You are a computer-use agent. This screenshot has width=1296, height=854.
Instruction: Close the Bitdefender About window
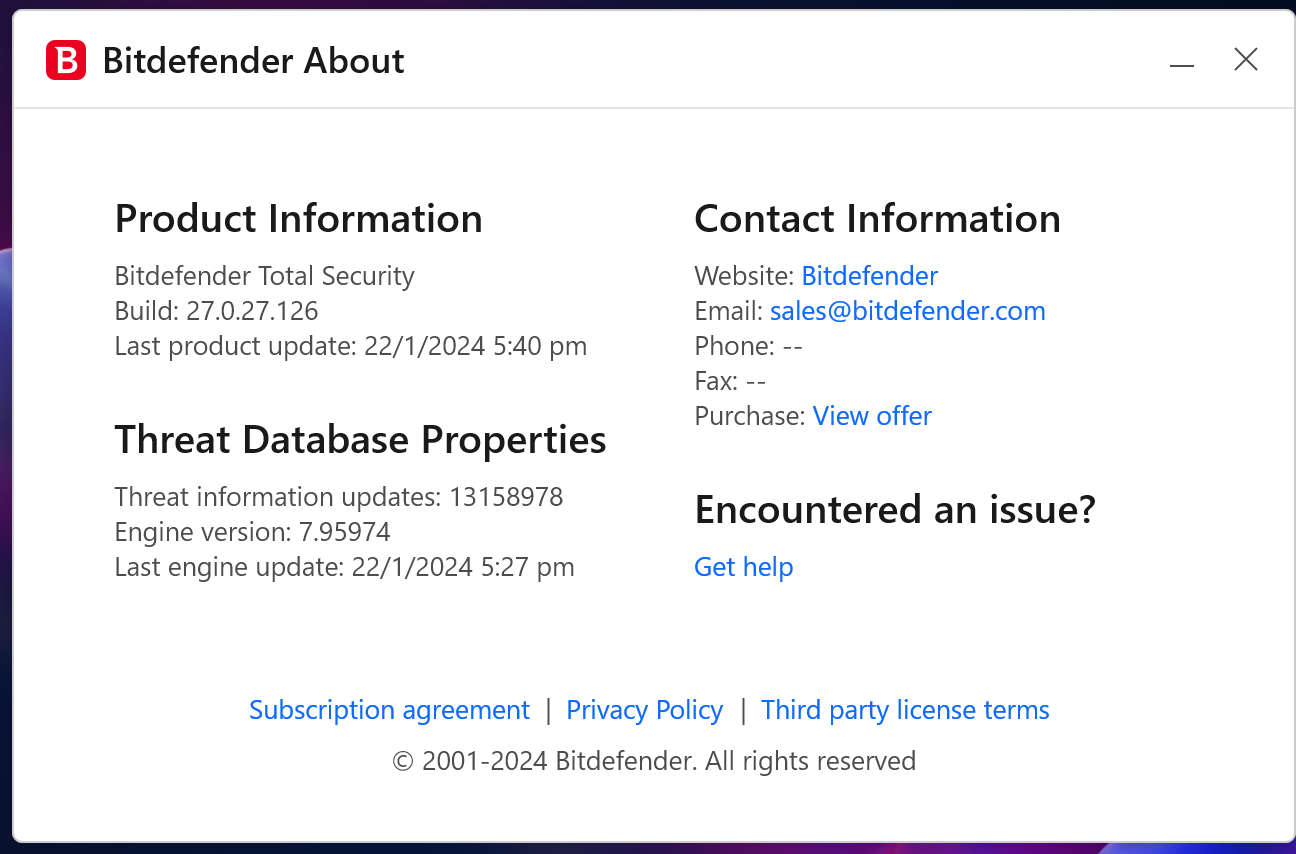tap(1245, 60)
